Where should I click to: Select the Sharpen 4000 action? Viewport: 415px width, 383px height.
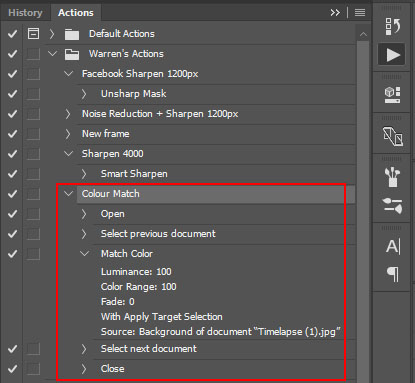click(113, 154)
